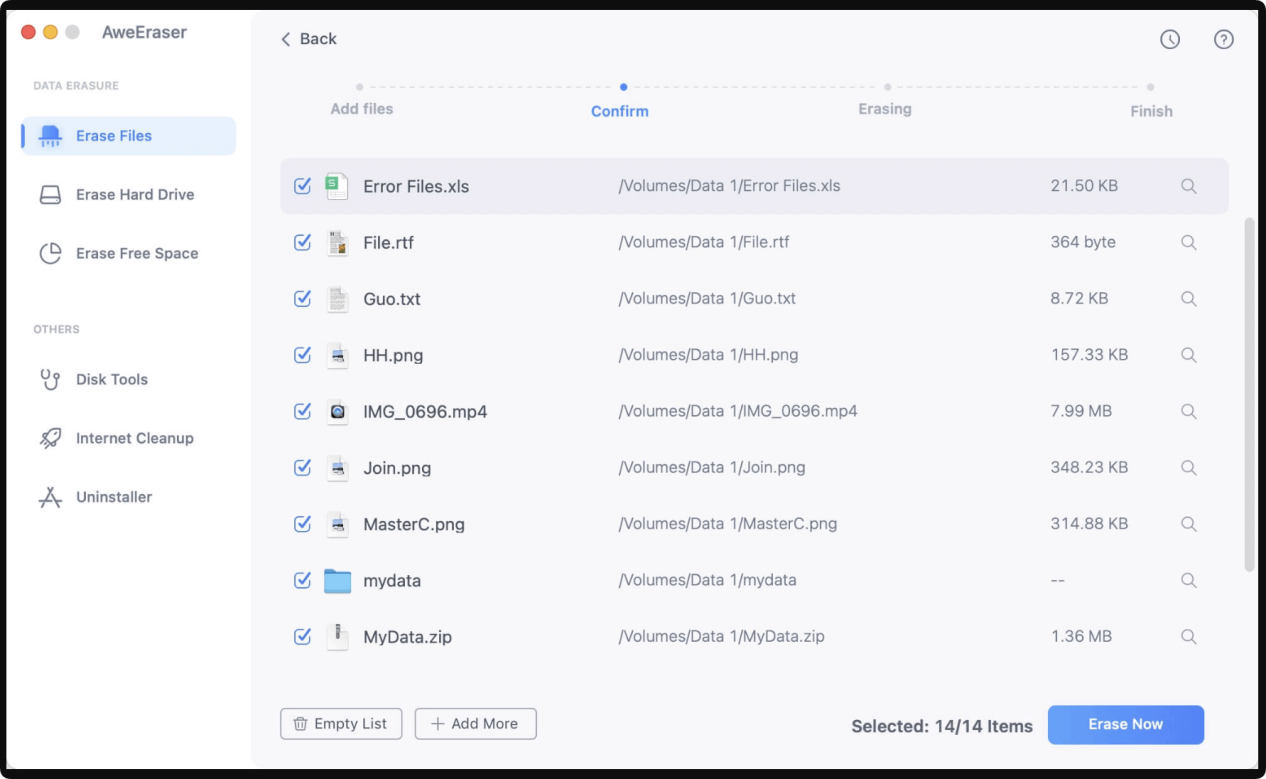
Task: Click the magnifier icon for Join.png
Action: coord(1188,468)
